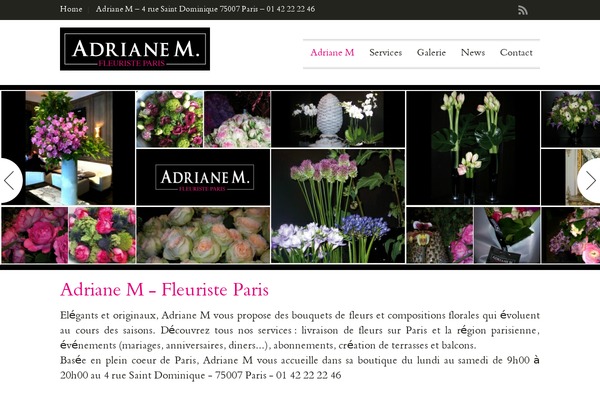
Task: Open the Galerie menu item
Action: pos(431,52)
